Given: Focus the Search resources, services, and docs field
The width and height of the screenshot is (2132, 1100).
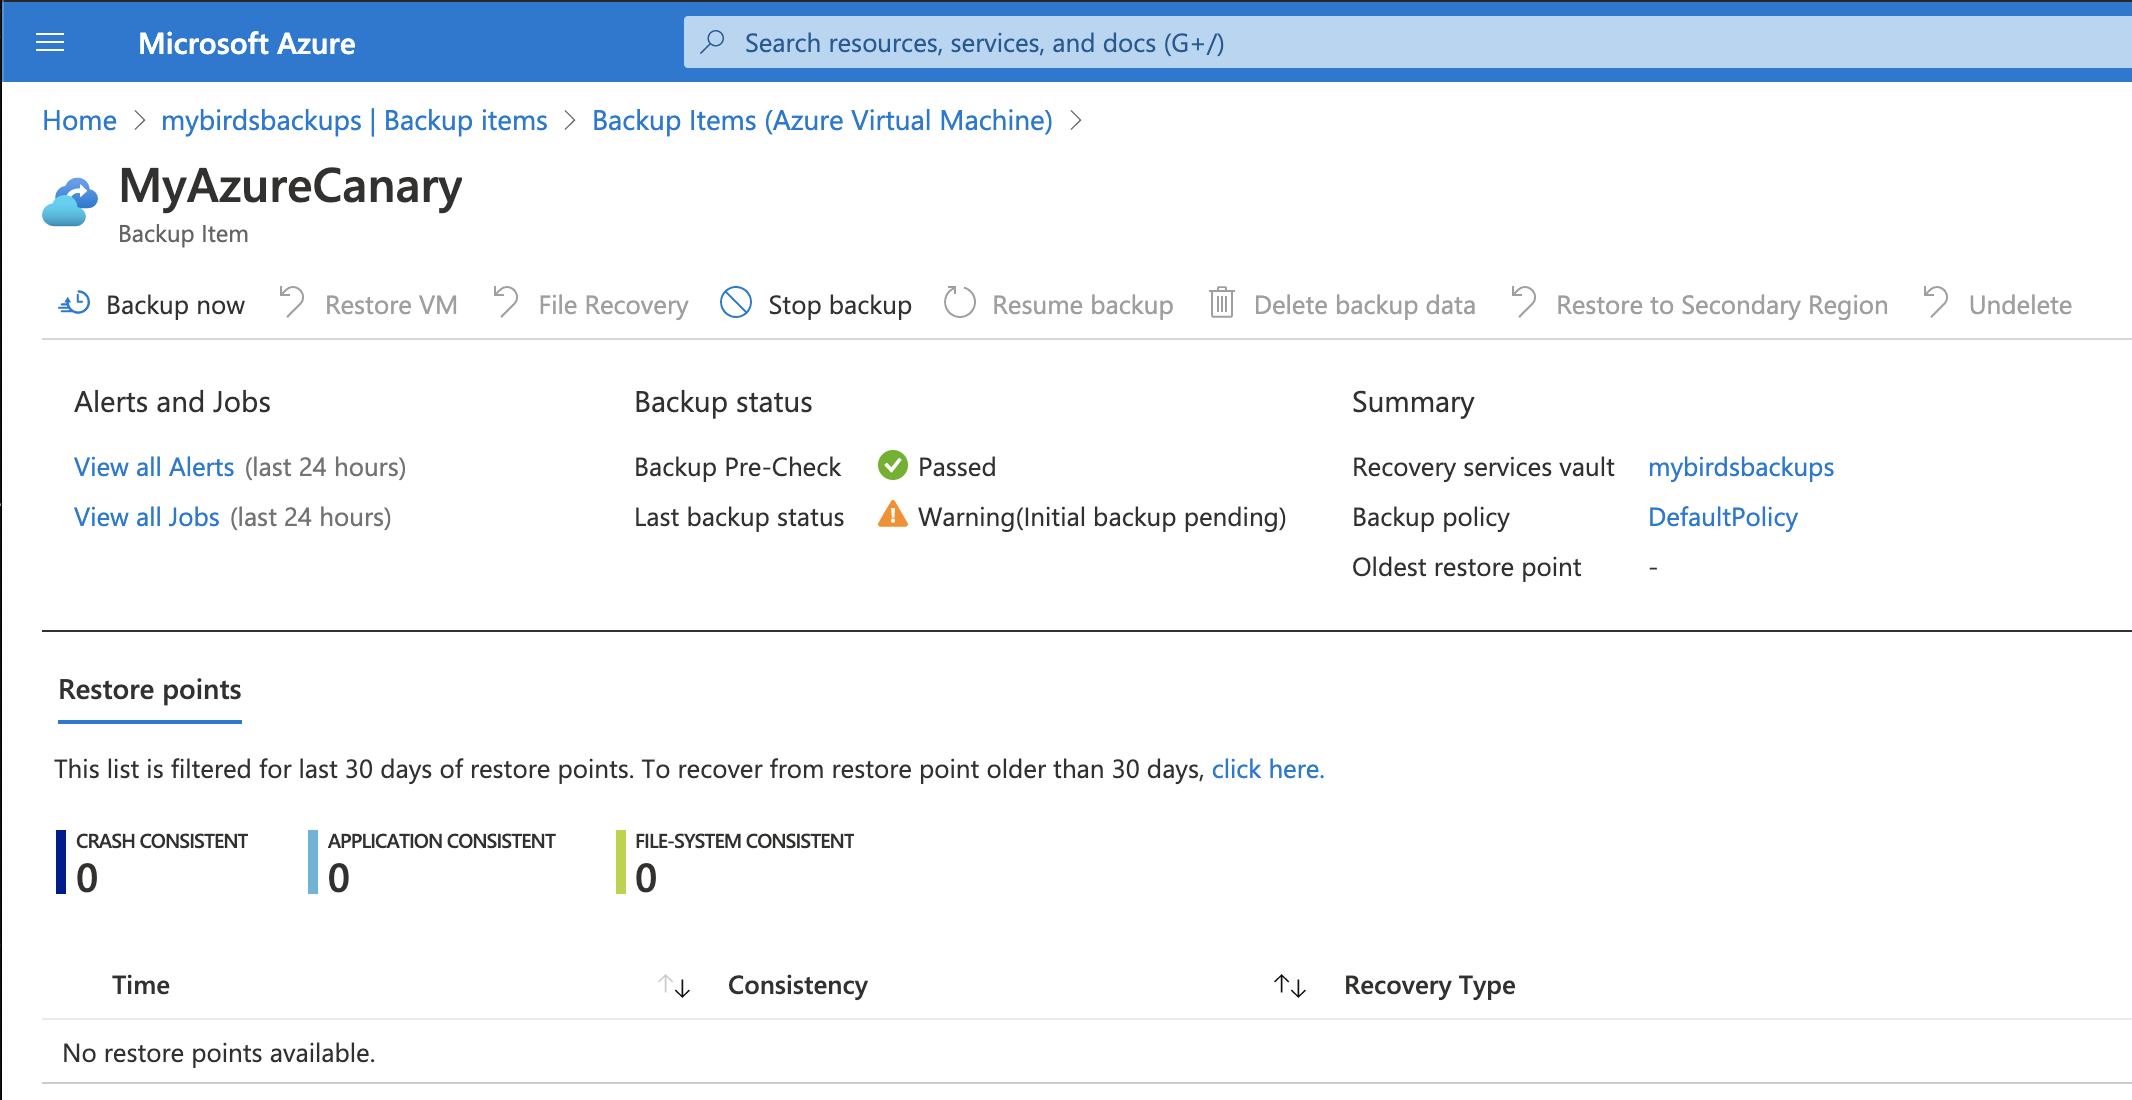Looking at the screenshot, I should (1407, 42).
